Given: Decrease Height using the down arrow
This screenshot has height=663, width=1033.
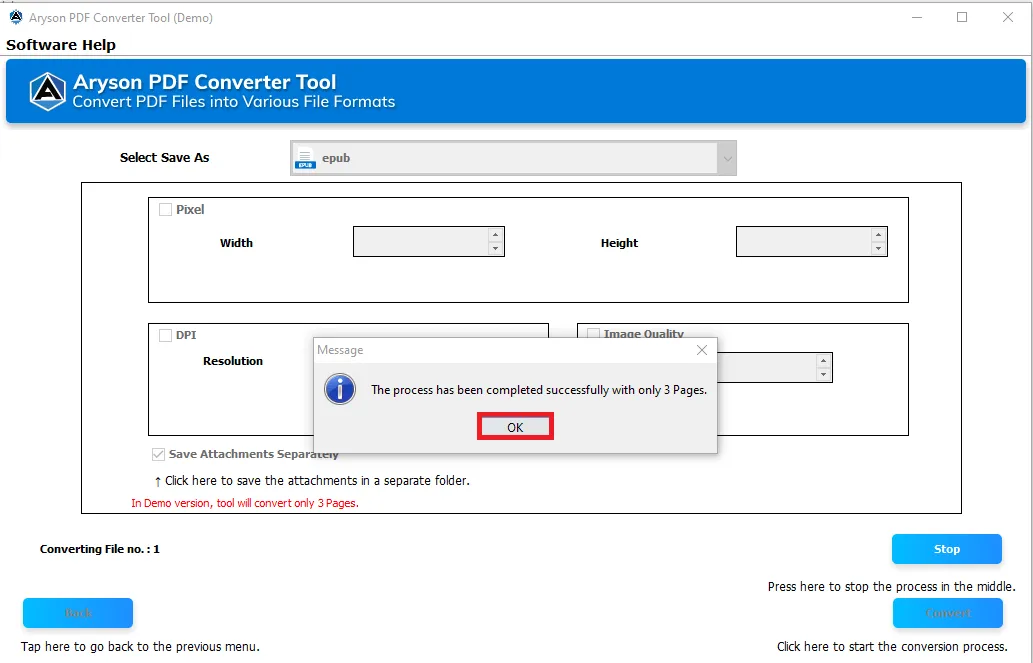Looking at the screenshot, I should click(878, 248).
